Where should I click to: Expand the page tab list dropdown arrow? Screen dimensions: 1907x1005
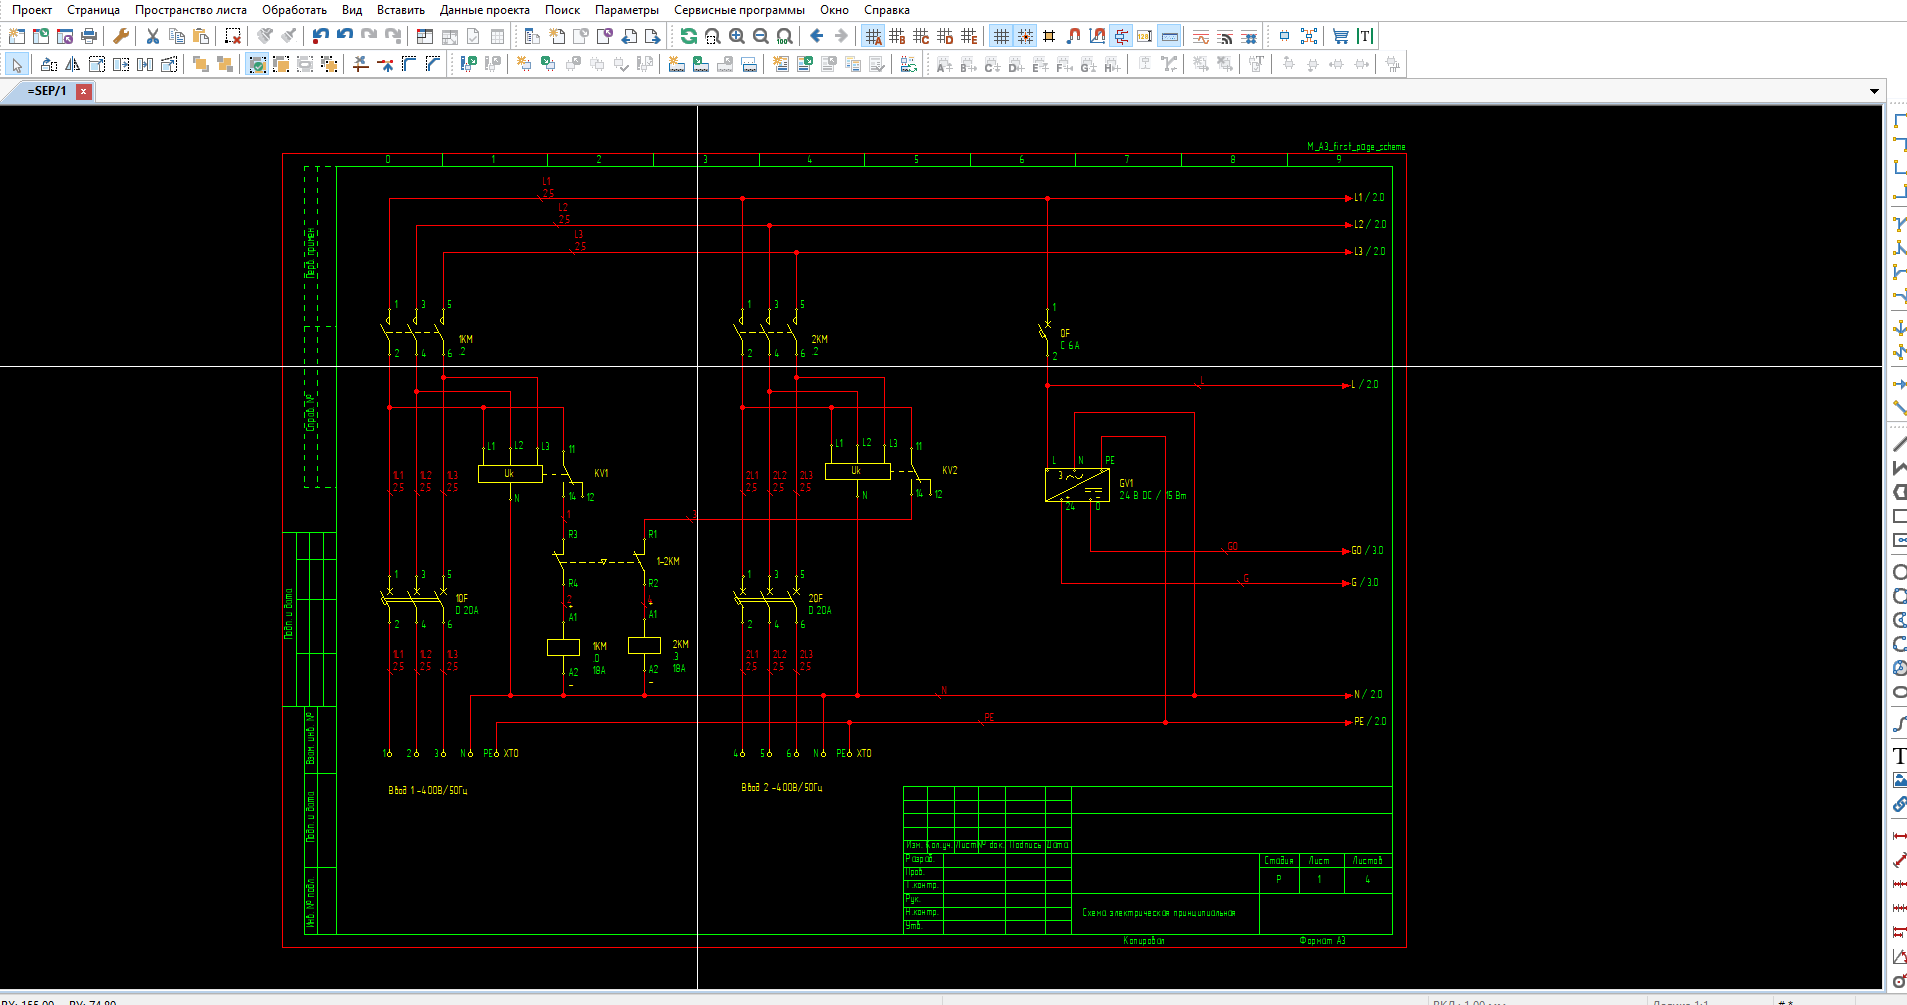coord(1874,91)
